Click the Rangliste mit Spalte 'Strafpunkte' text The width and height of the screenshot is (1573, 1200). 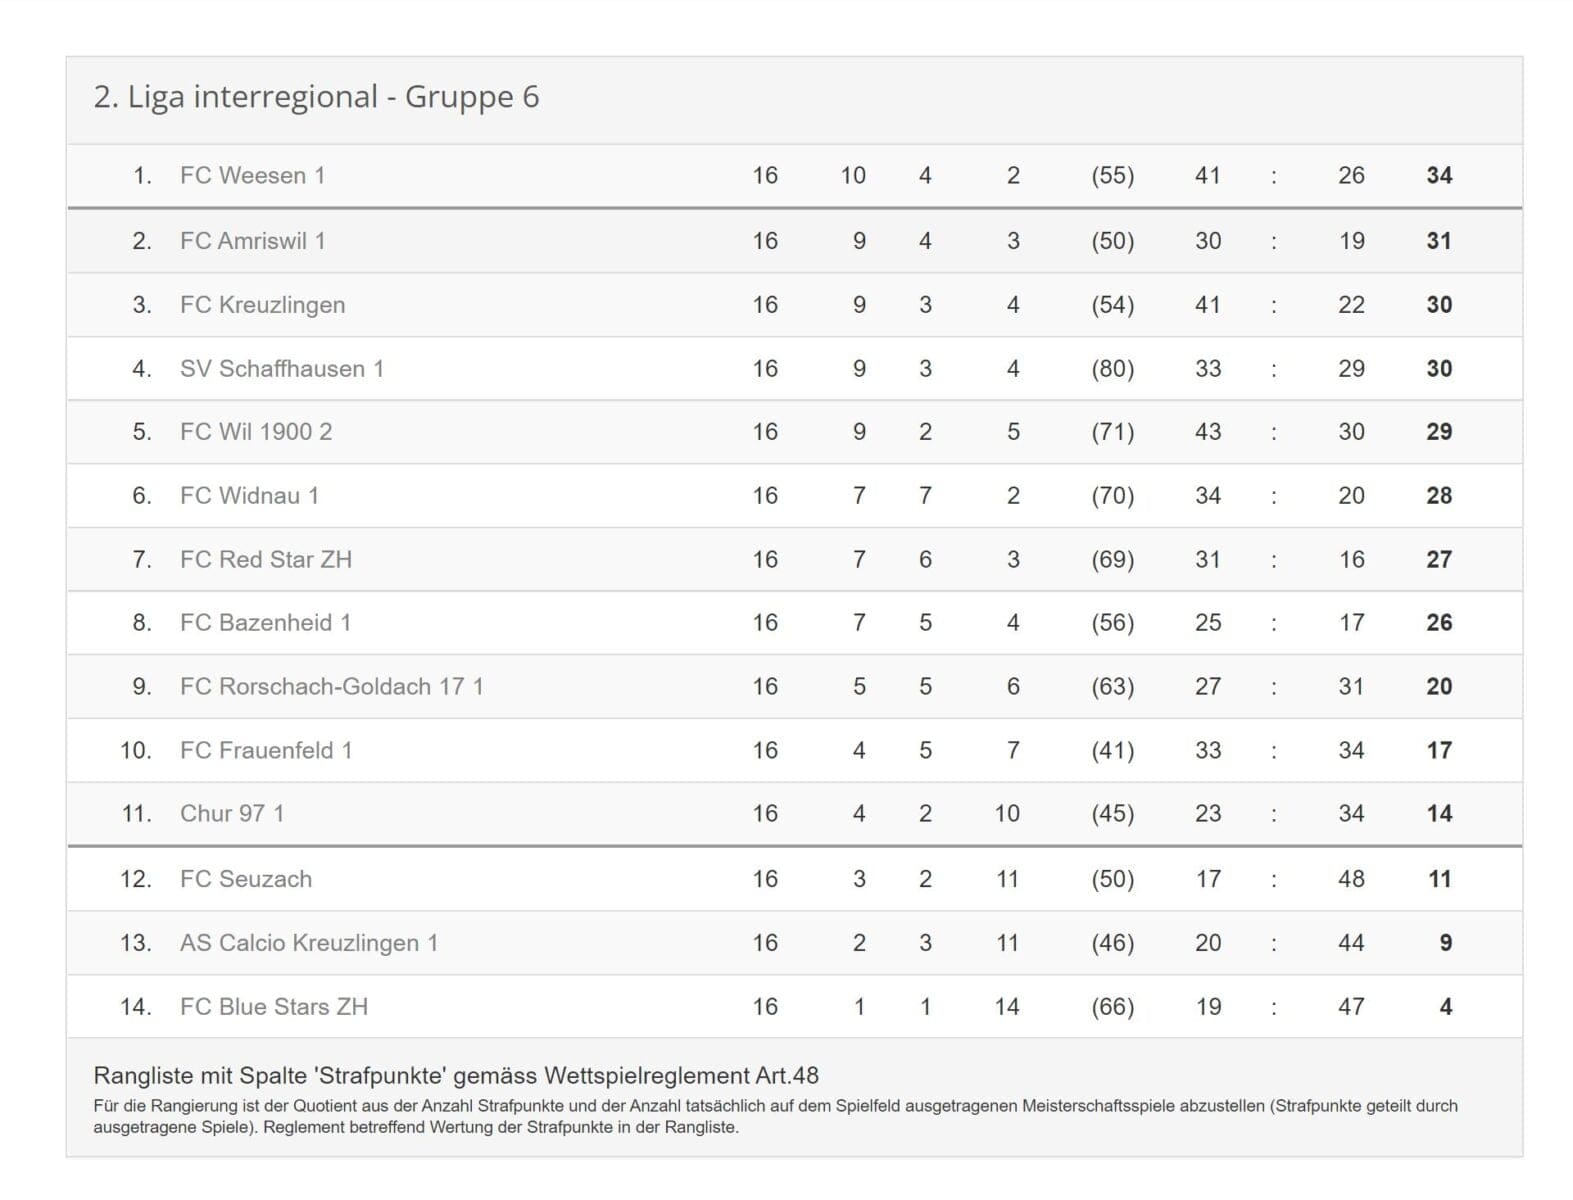[455, 1076]
